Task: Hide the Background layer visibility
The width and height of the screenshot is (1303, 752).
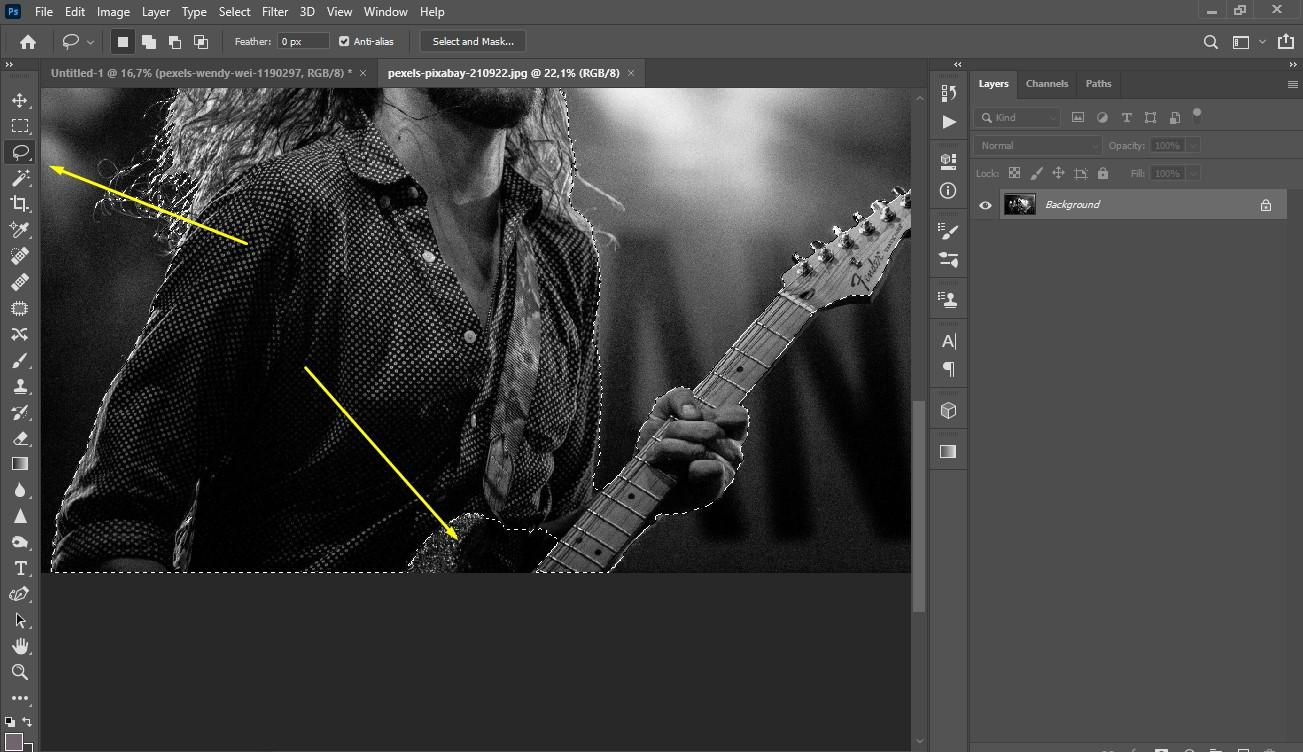Action: 985,205
